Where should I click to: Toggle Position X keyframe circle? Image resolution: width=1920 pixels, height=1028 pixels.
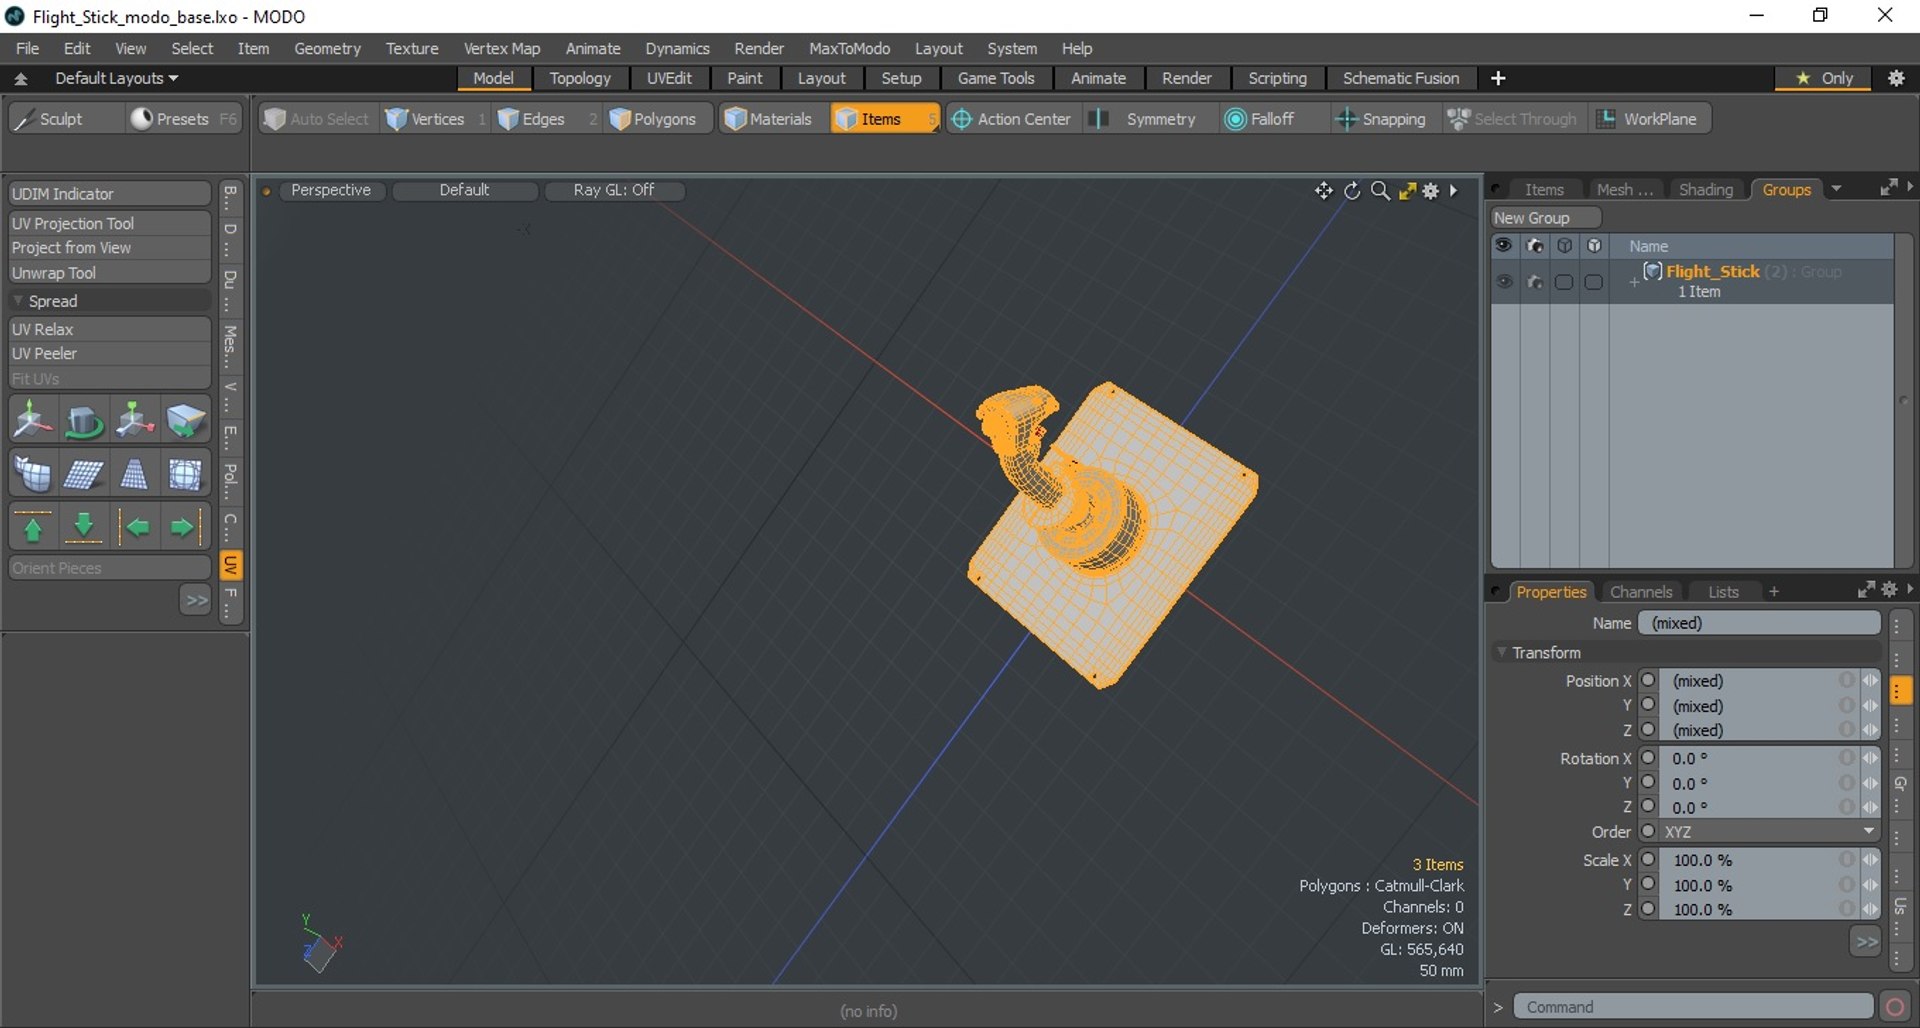pyautogui.click(x=1649, y=680)
